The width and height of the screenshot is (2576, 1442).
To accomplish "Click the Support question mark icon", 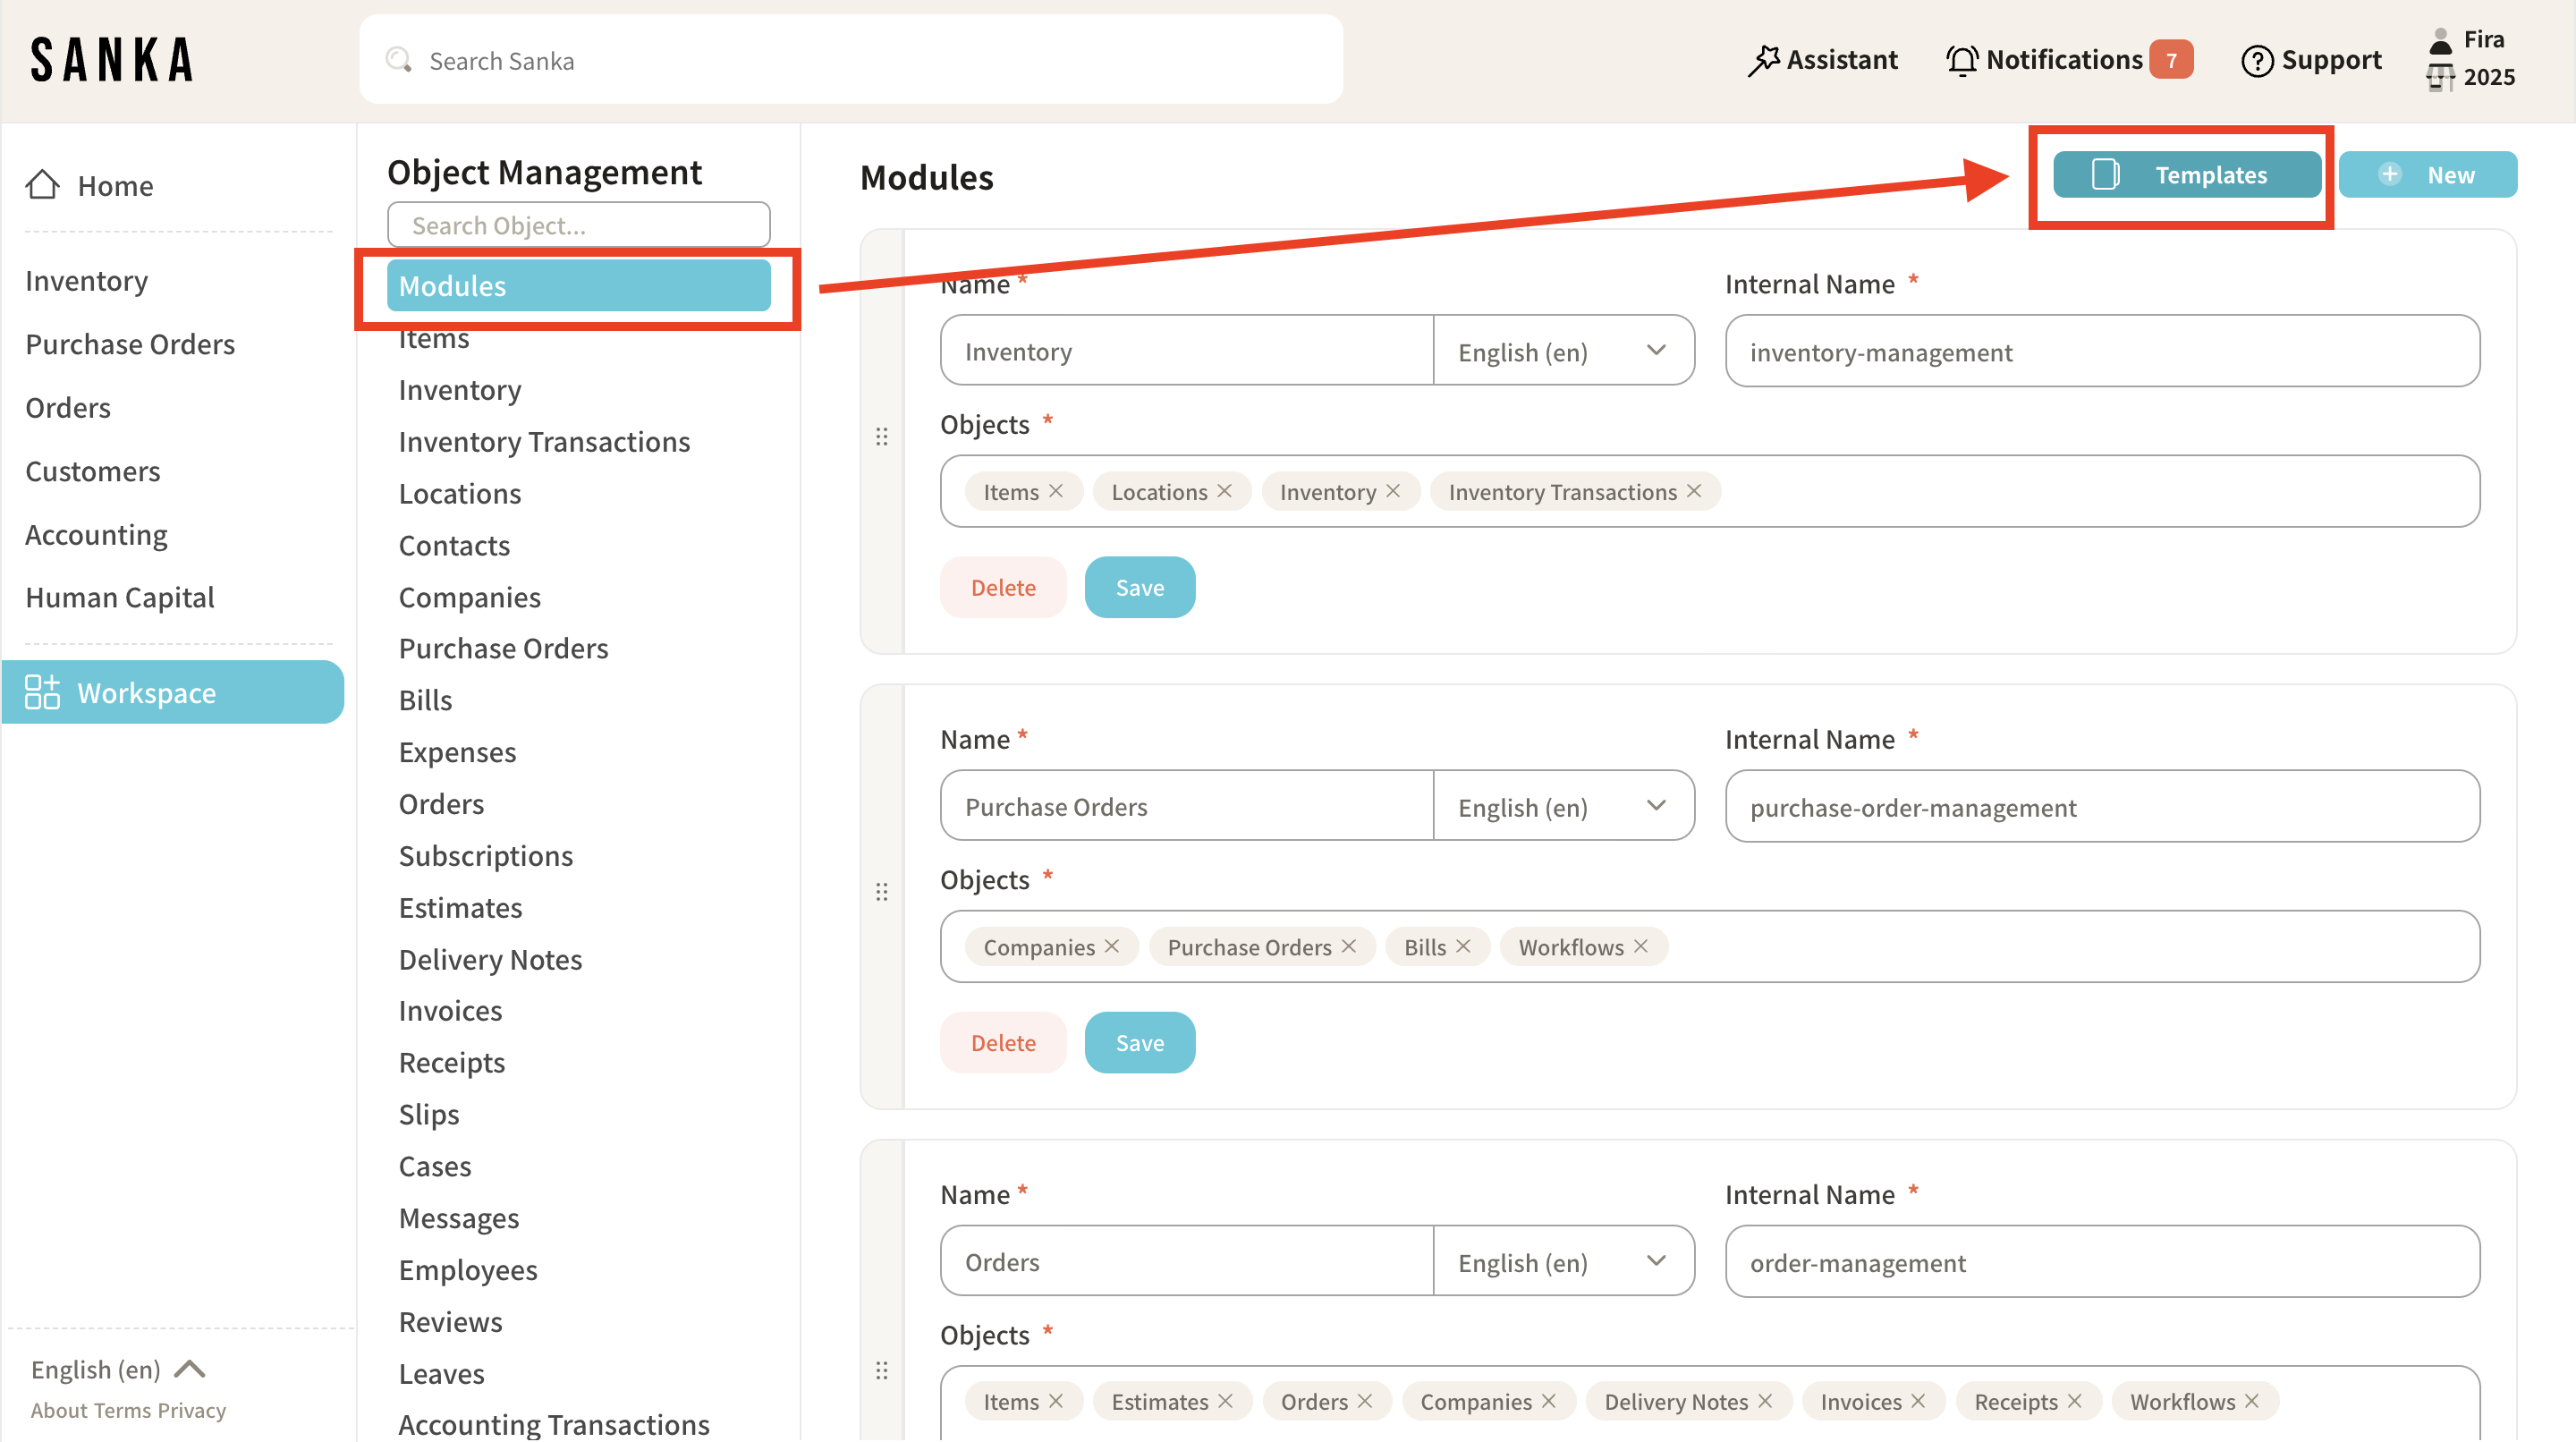I will [2256, 60].
